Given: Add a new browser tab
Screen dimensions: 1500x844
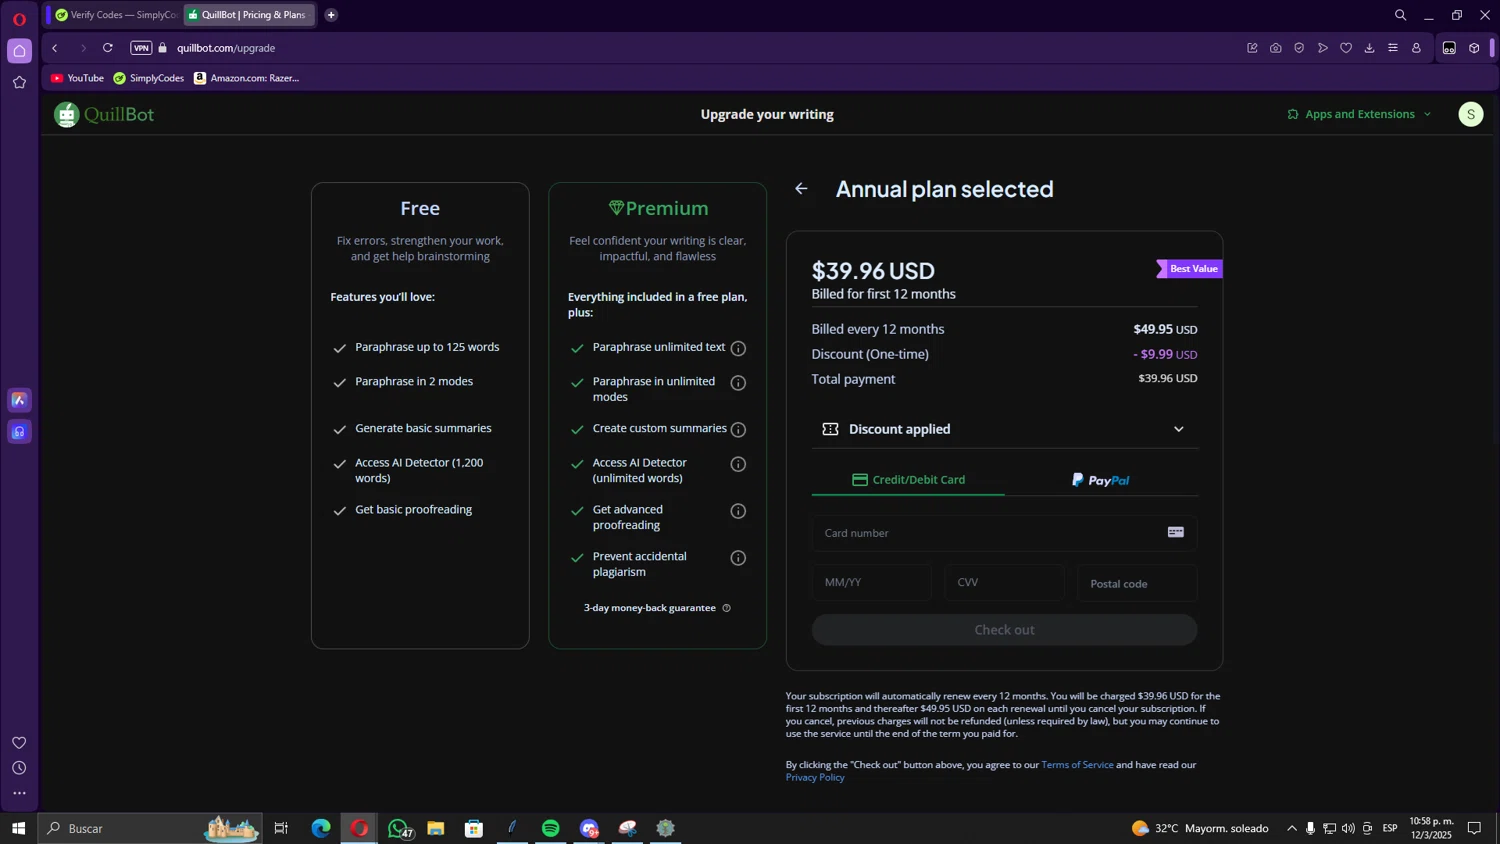Looking at the screenshot, I should [x=331, y=15].
